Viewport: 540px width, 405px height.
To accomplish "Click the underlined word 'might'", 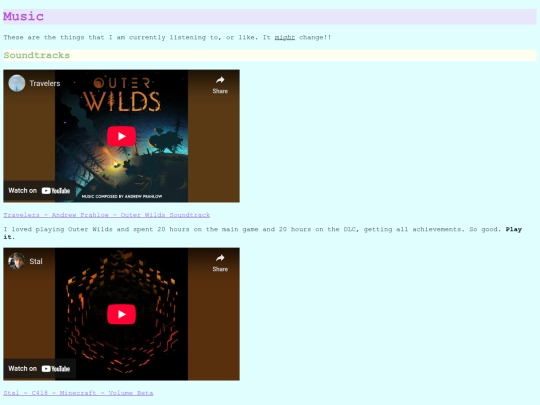I will 284,37.
